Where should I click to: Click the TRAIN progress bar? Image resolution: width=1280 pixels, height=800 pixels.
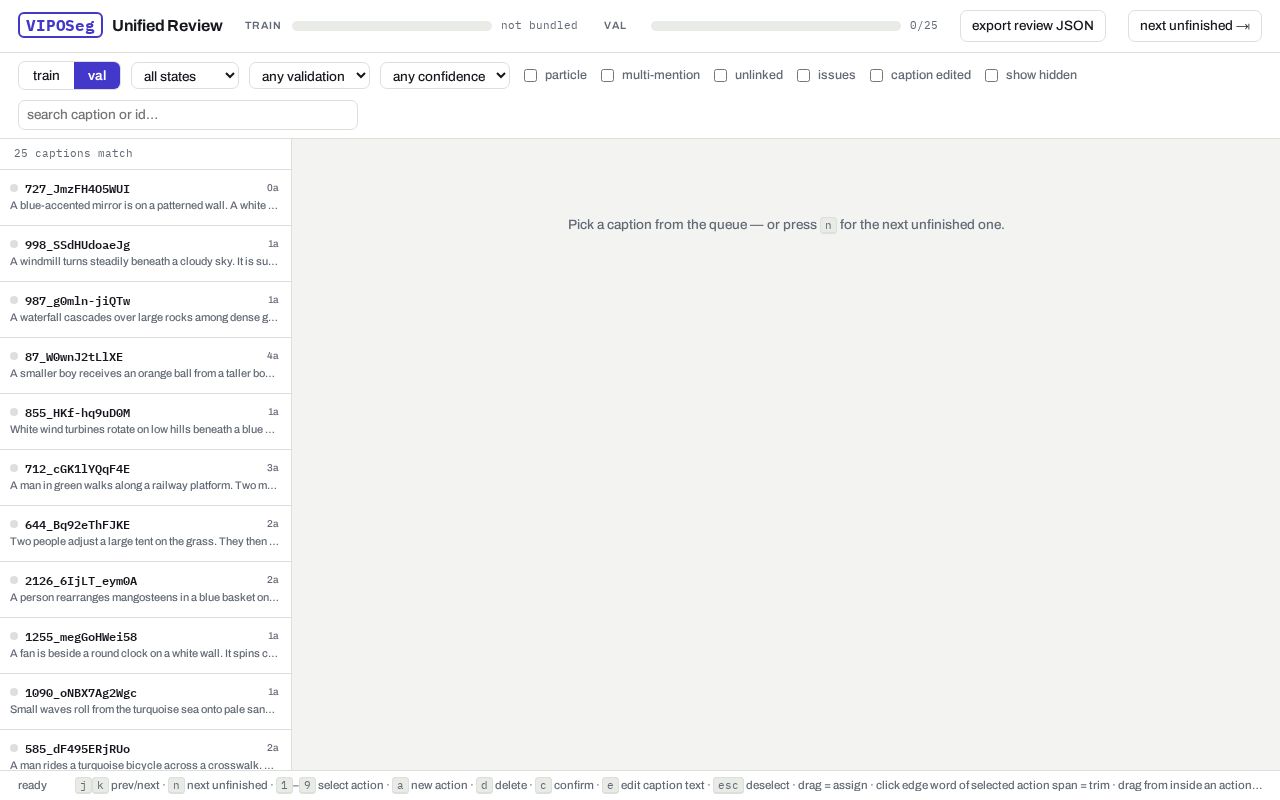click(392, 26)
